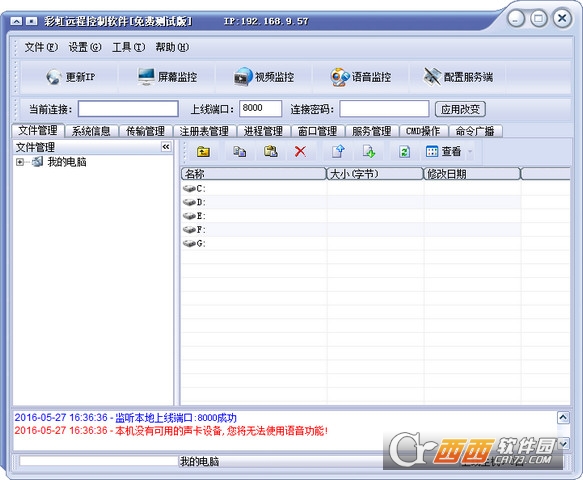Open the 文件(F) menu

pos(41,48)
